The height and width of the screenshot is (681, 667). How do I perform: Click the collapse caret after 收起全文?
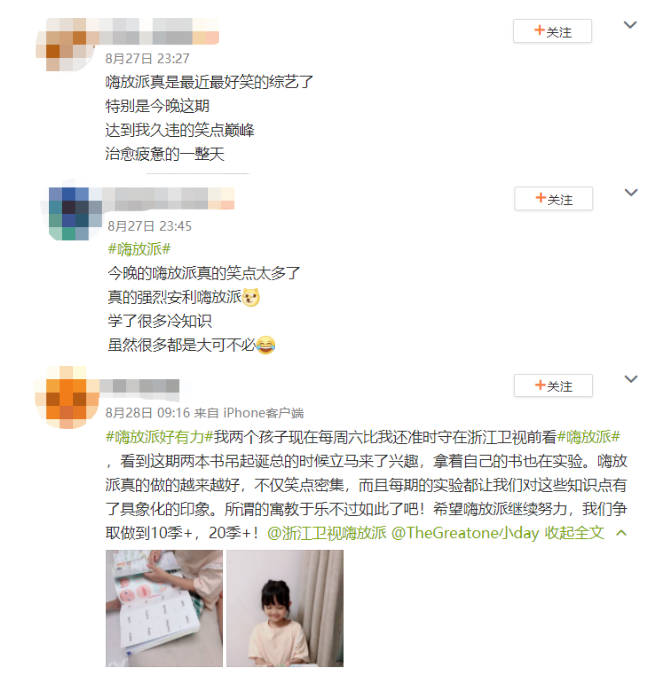pos(621,533)
